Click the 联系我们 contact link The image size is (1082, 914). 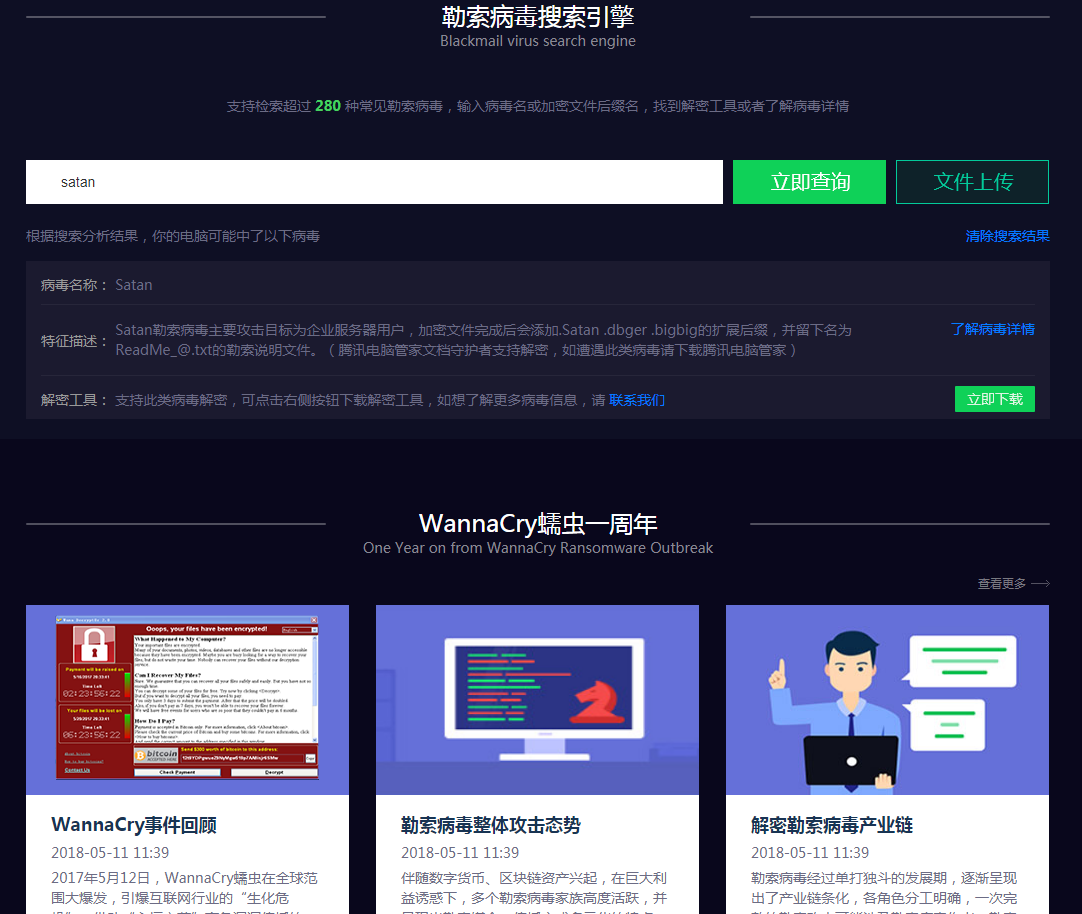click(x=637, y=400)
